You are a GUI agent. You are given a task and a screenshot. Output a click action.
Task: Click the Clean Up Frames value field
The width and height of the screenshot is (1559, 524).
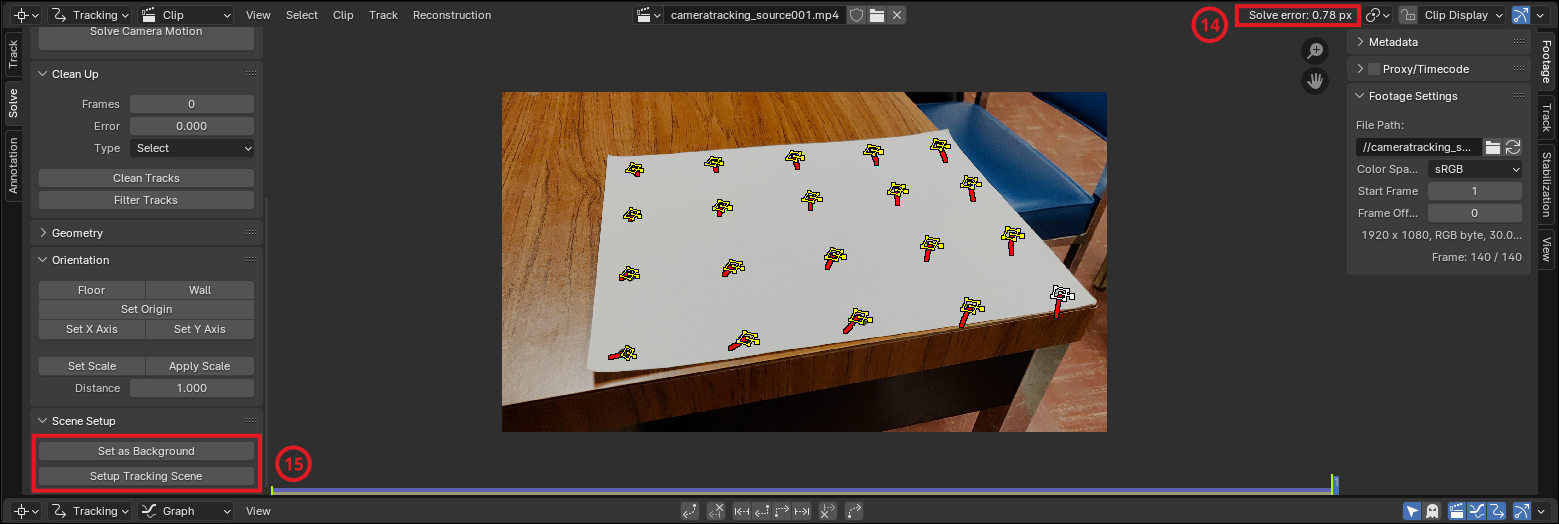point(192,104)
